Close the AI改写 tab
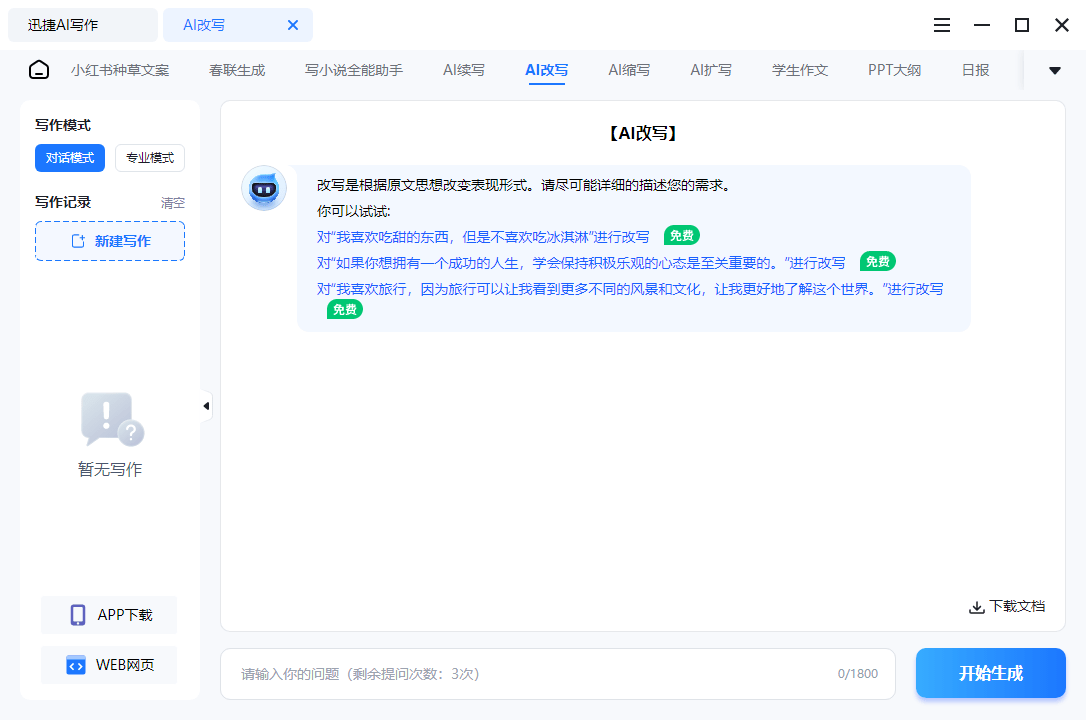The height and width of the screenshot is (720, 1086). pos(293,25)
